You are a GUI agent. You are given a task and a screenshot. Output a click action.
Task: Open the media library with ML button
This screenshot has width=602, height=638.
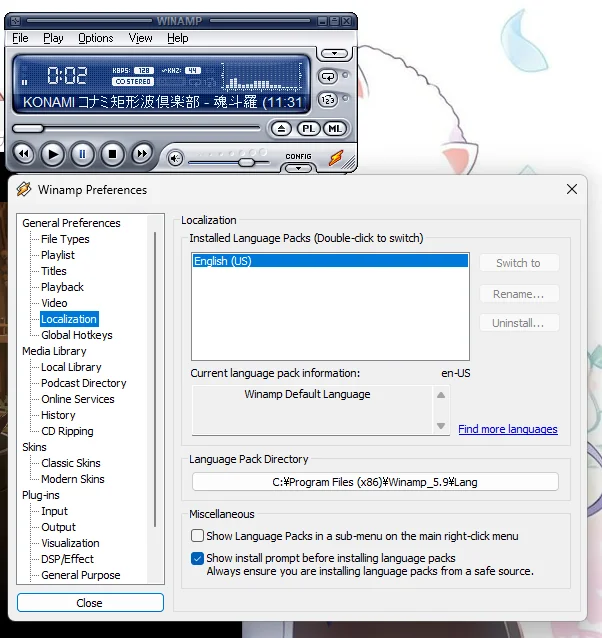[334, 129]
